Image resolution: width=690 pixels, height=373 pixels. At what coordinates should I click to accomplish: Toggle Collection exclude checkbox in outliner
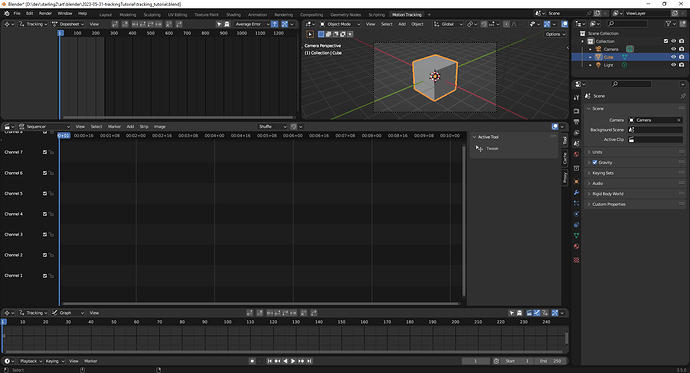(x=665, y=41)
